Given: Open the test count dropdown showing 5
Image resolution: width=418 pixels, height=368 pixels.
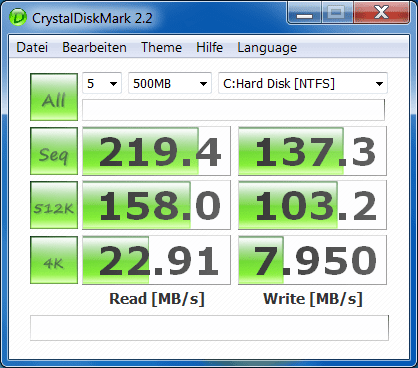Looking at the screenshot, I should pos(102,83).
